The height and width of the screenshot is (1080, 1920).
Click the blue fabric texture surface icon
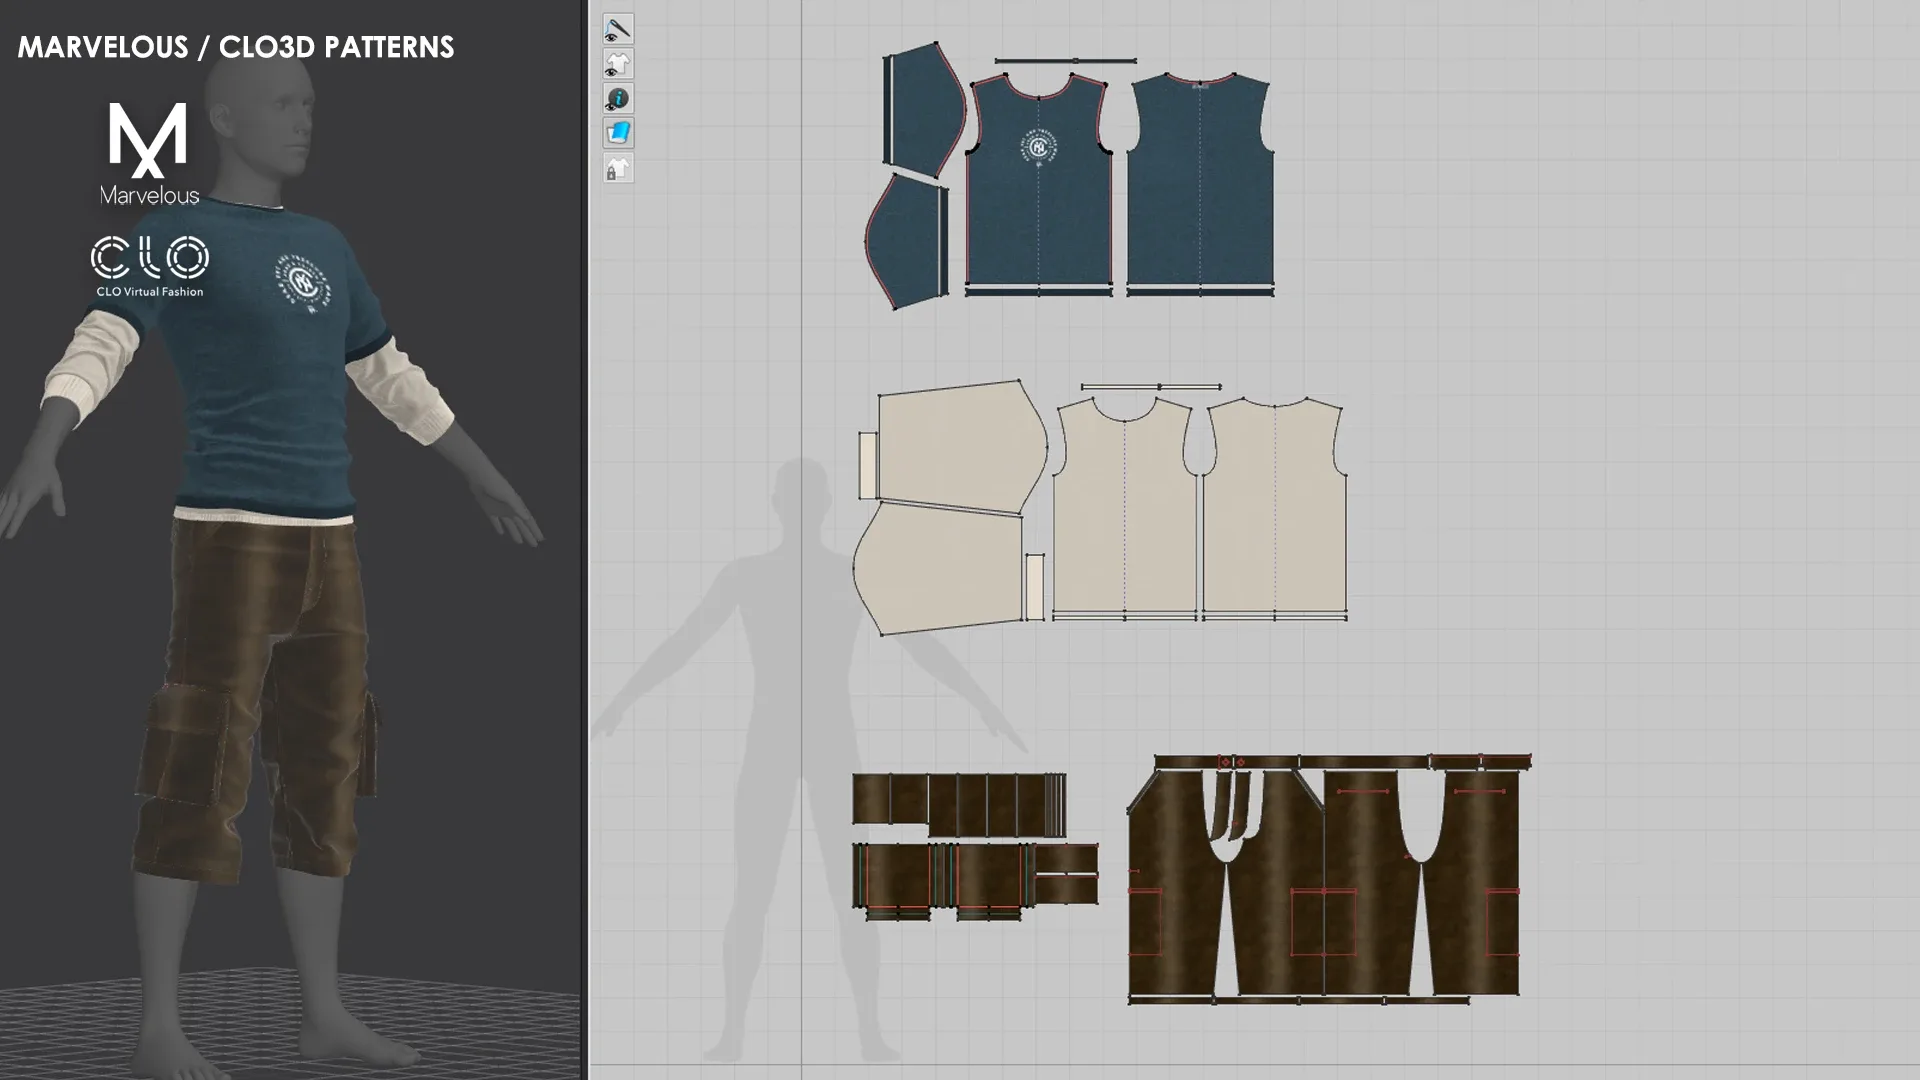(618, 133)
